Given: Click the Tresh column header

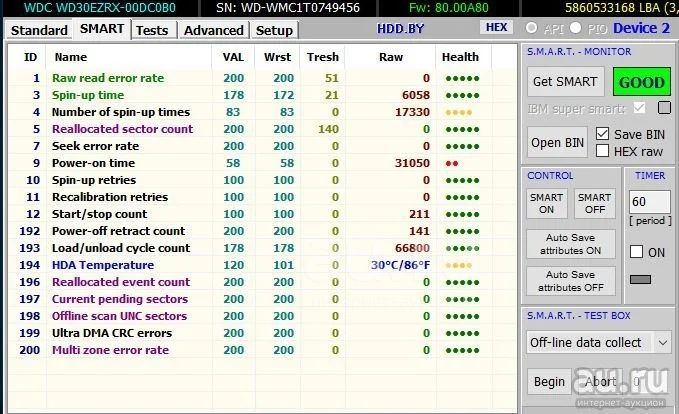Looking at the screenshot, I should point(323,57).
